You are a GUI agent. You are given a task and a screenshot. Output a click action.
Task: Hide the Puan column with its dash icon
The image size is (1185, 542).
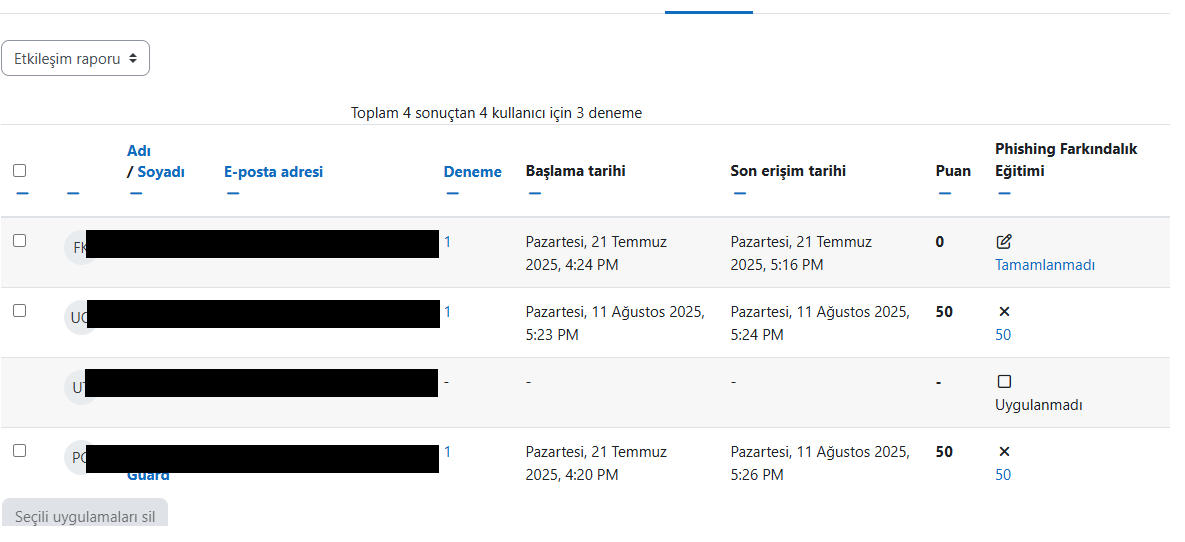pos(944,193)
